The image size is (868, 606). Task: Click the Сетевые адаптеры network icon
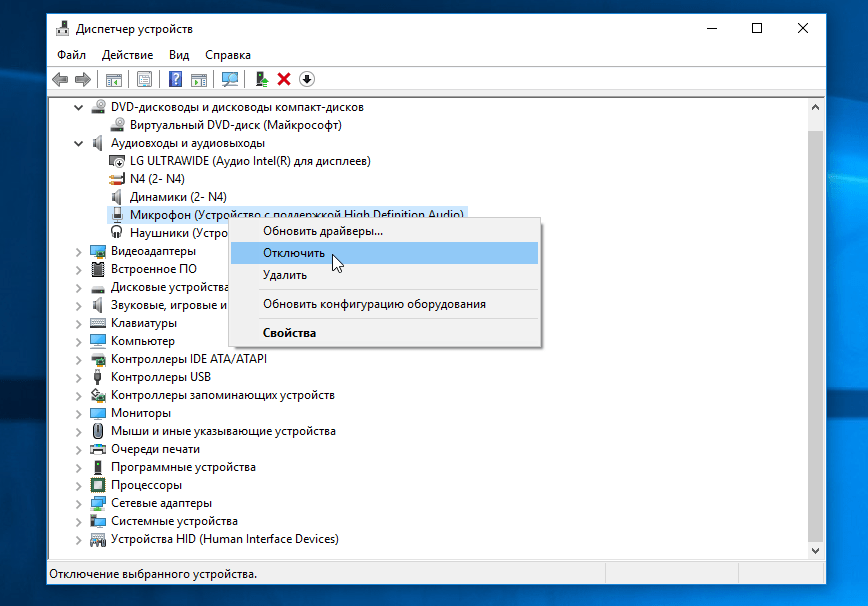point(98,503)
